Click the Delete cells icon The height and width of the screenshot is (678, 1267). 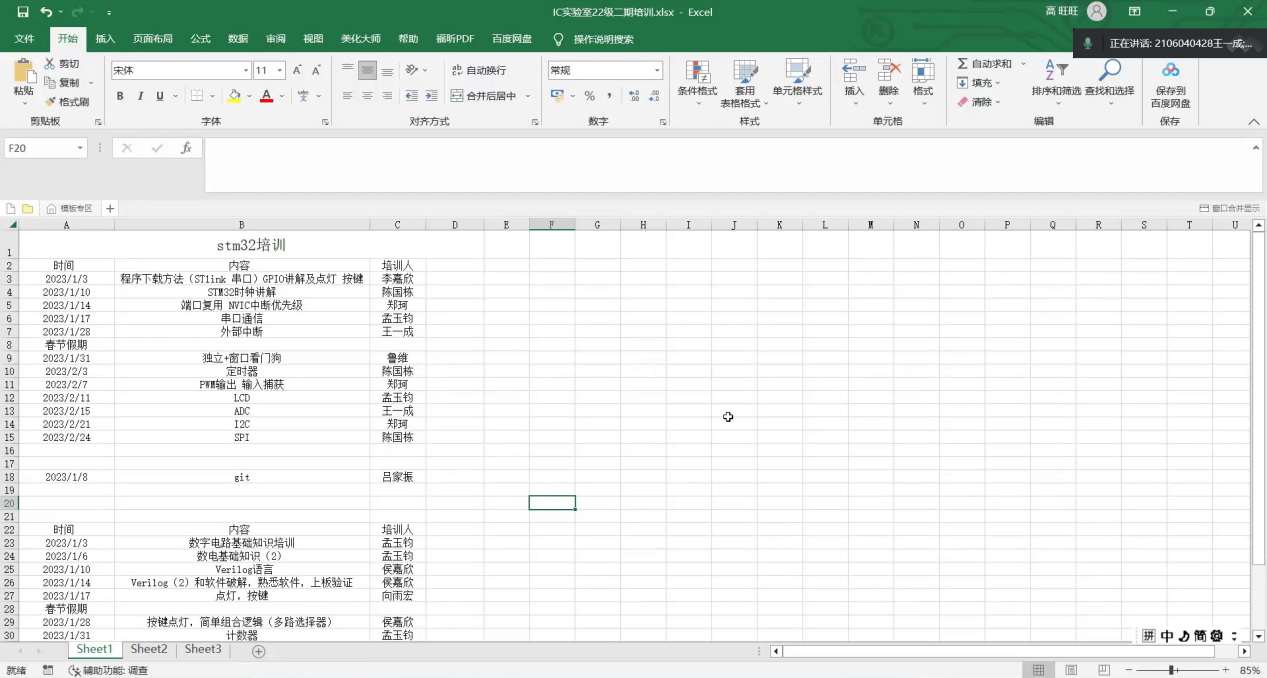[888, 70]
